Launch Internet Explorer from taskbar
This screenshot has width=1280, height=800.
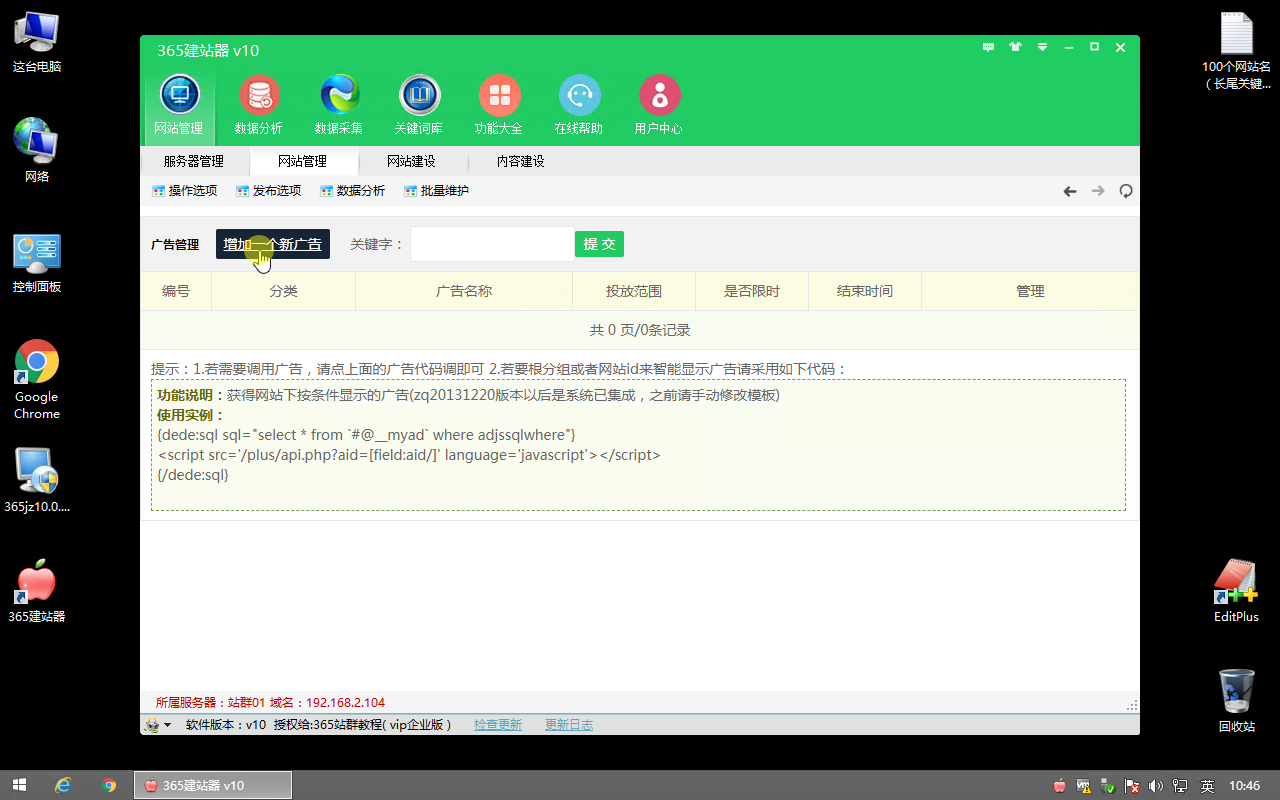coord(64,785)
